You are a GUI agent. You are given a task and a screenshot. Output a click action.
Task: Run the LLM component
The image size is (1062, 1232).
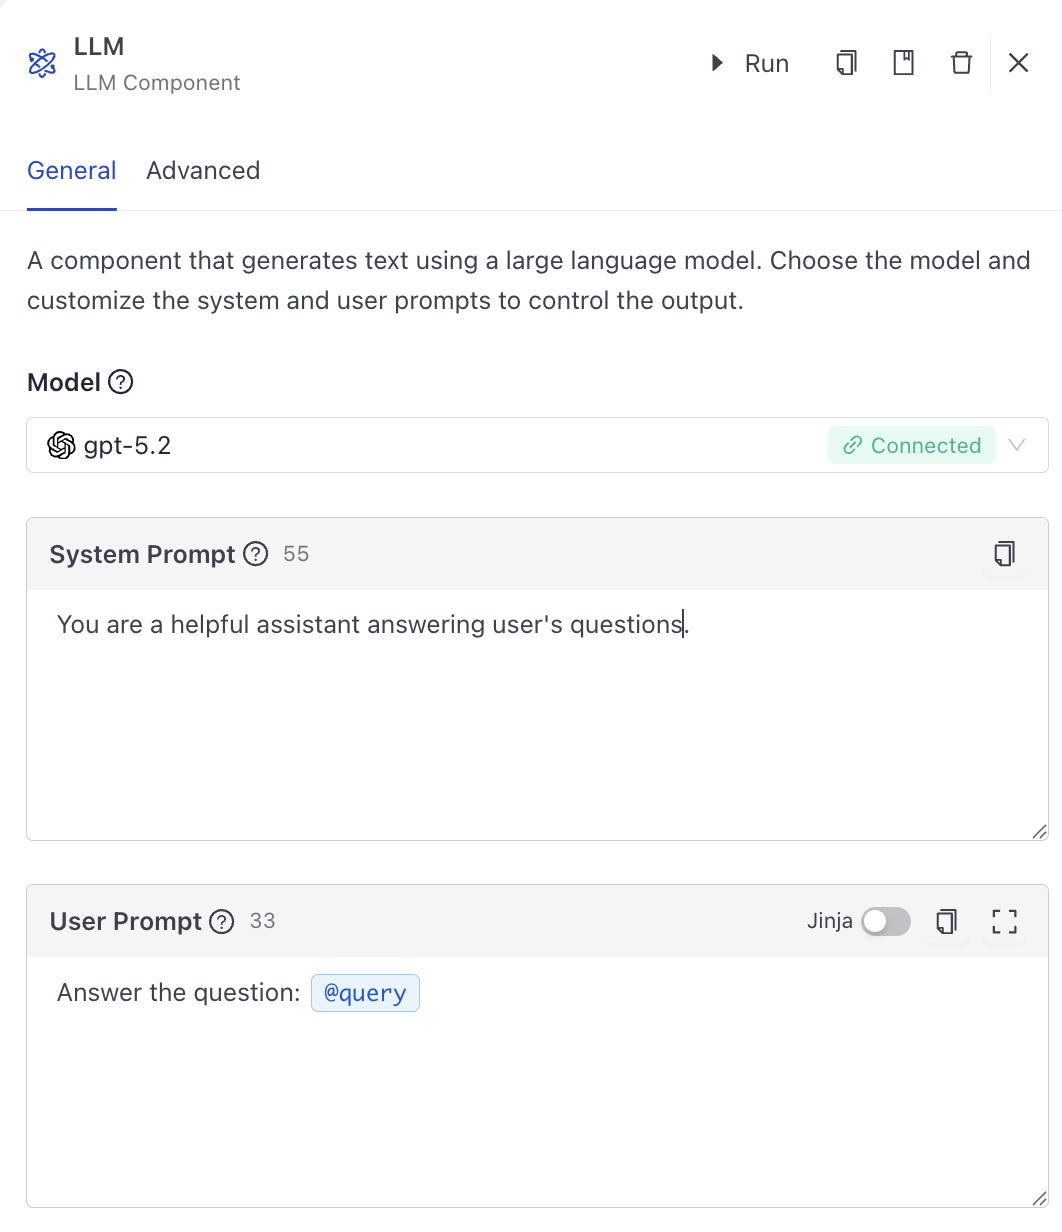click(748, 62)
